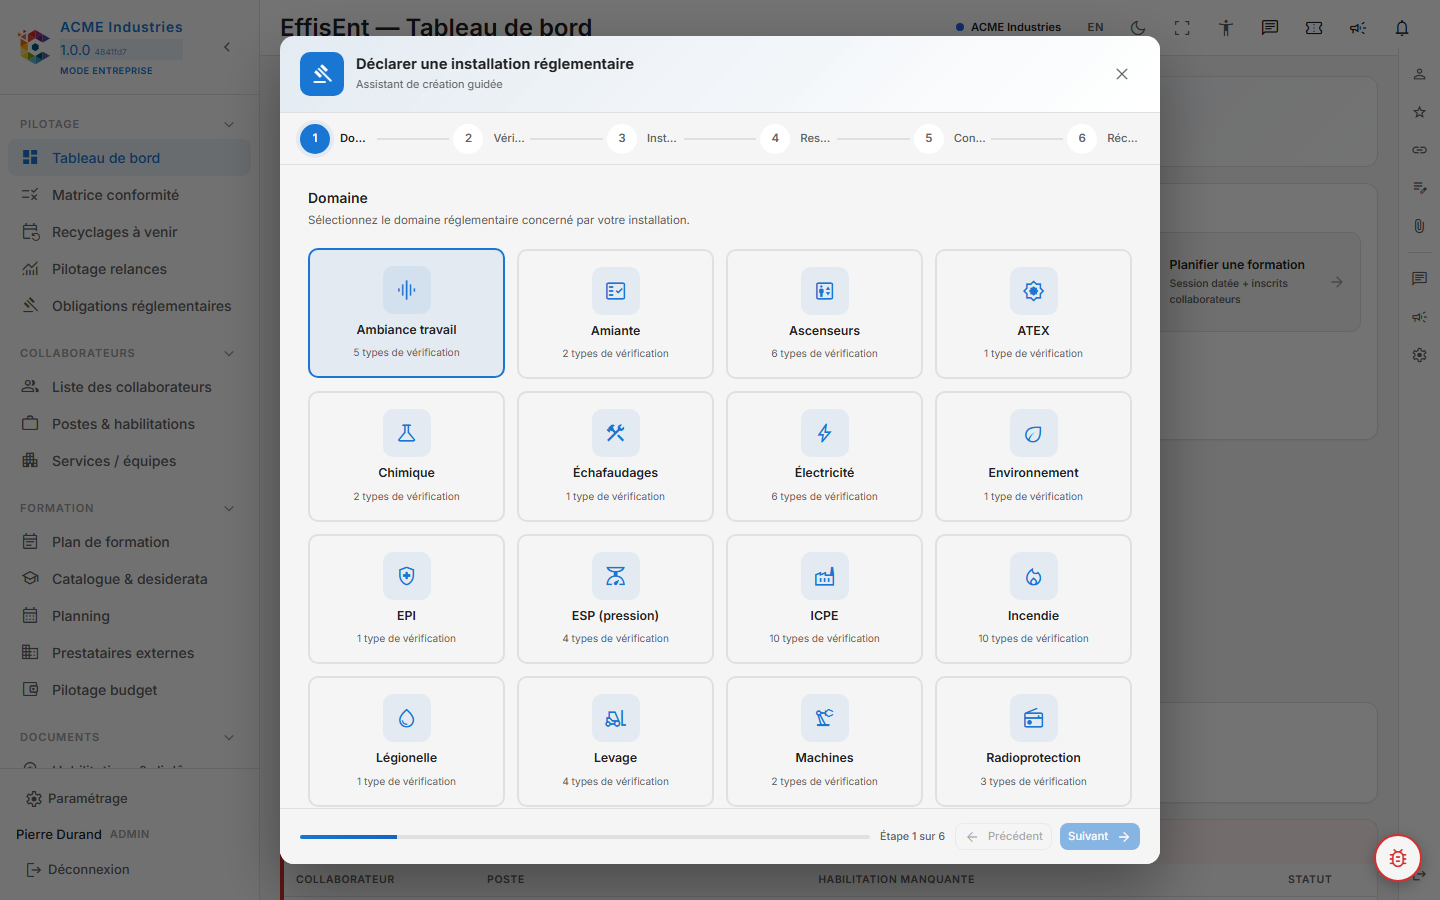Open Postes & habilitations in sidebar
This screenshot has width=1440, height=900.
tap(129, 424)
